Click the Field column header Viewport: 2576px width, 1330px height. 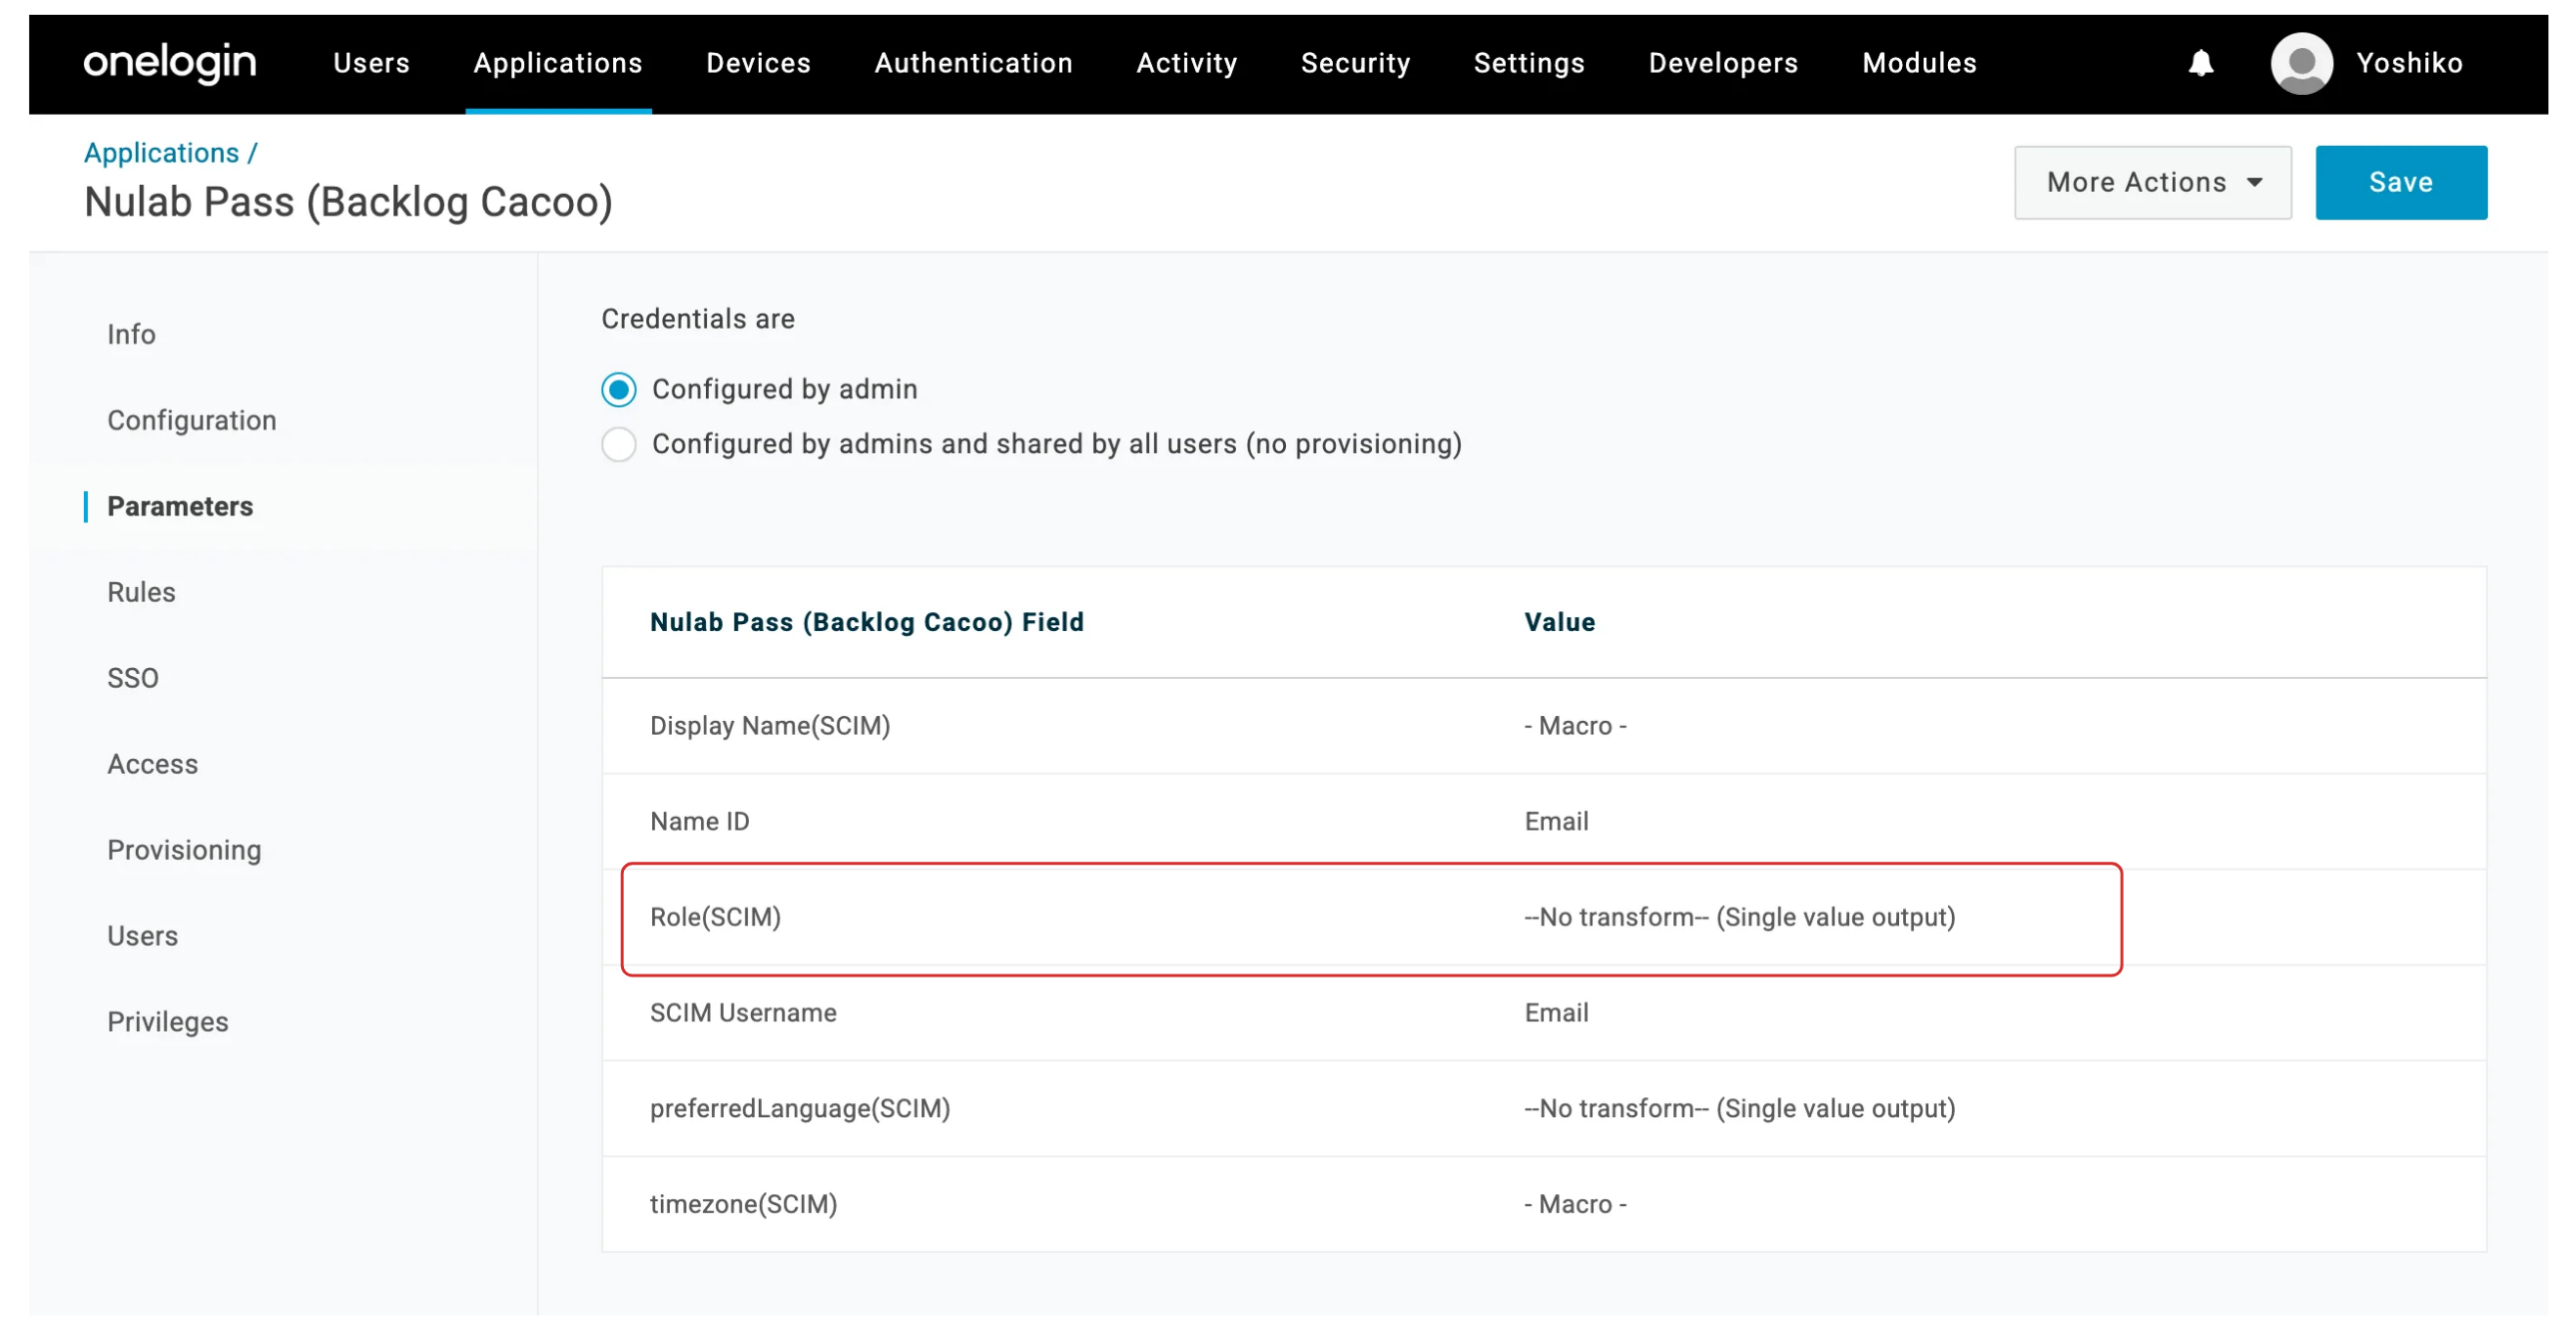coord(866,622)
